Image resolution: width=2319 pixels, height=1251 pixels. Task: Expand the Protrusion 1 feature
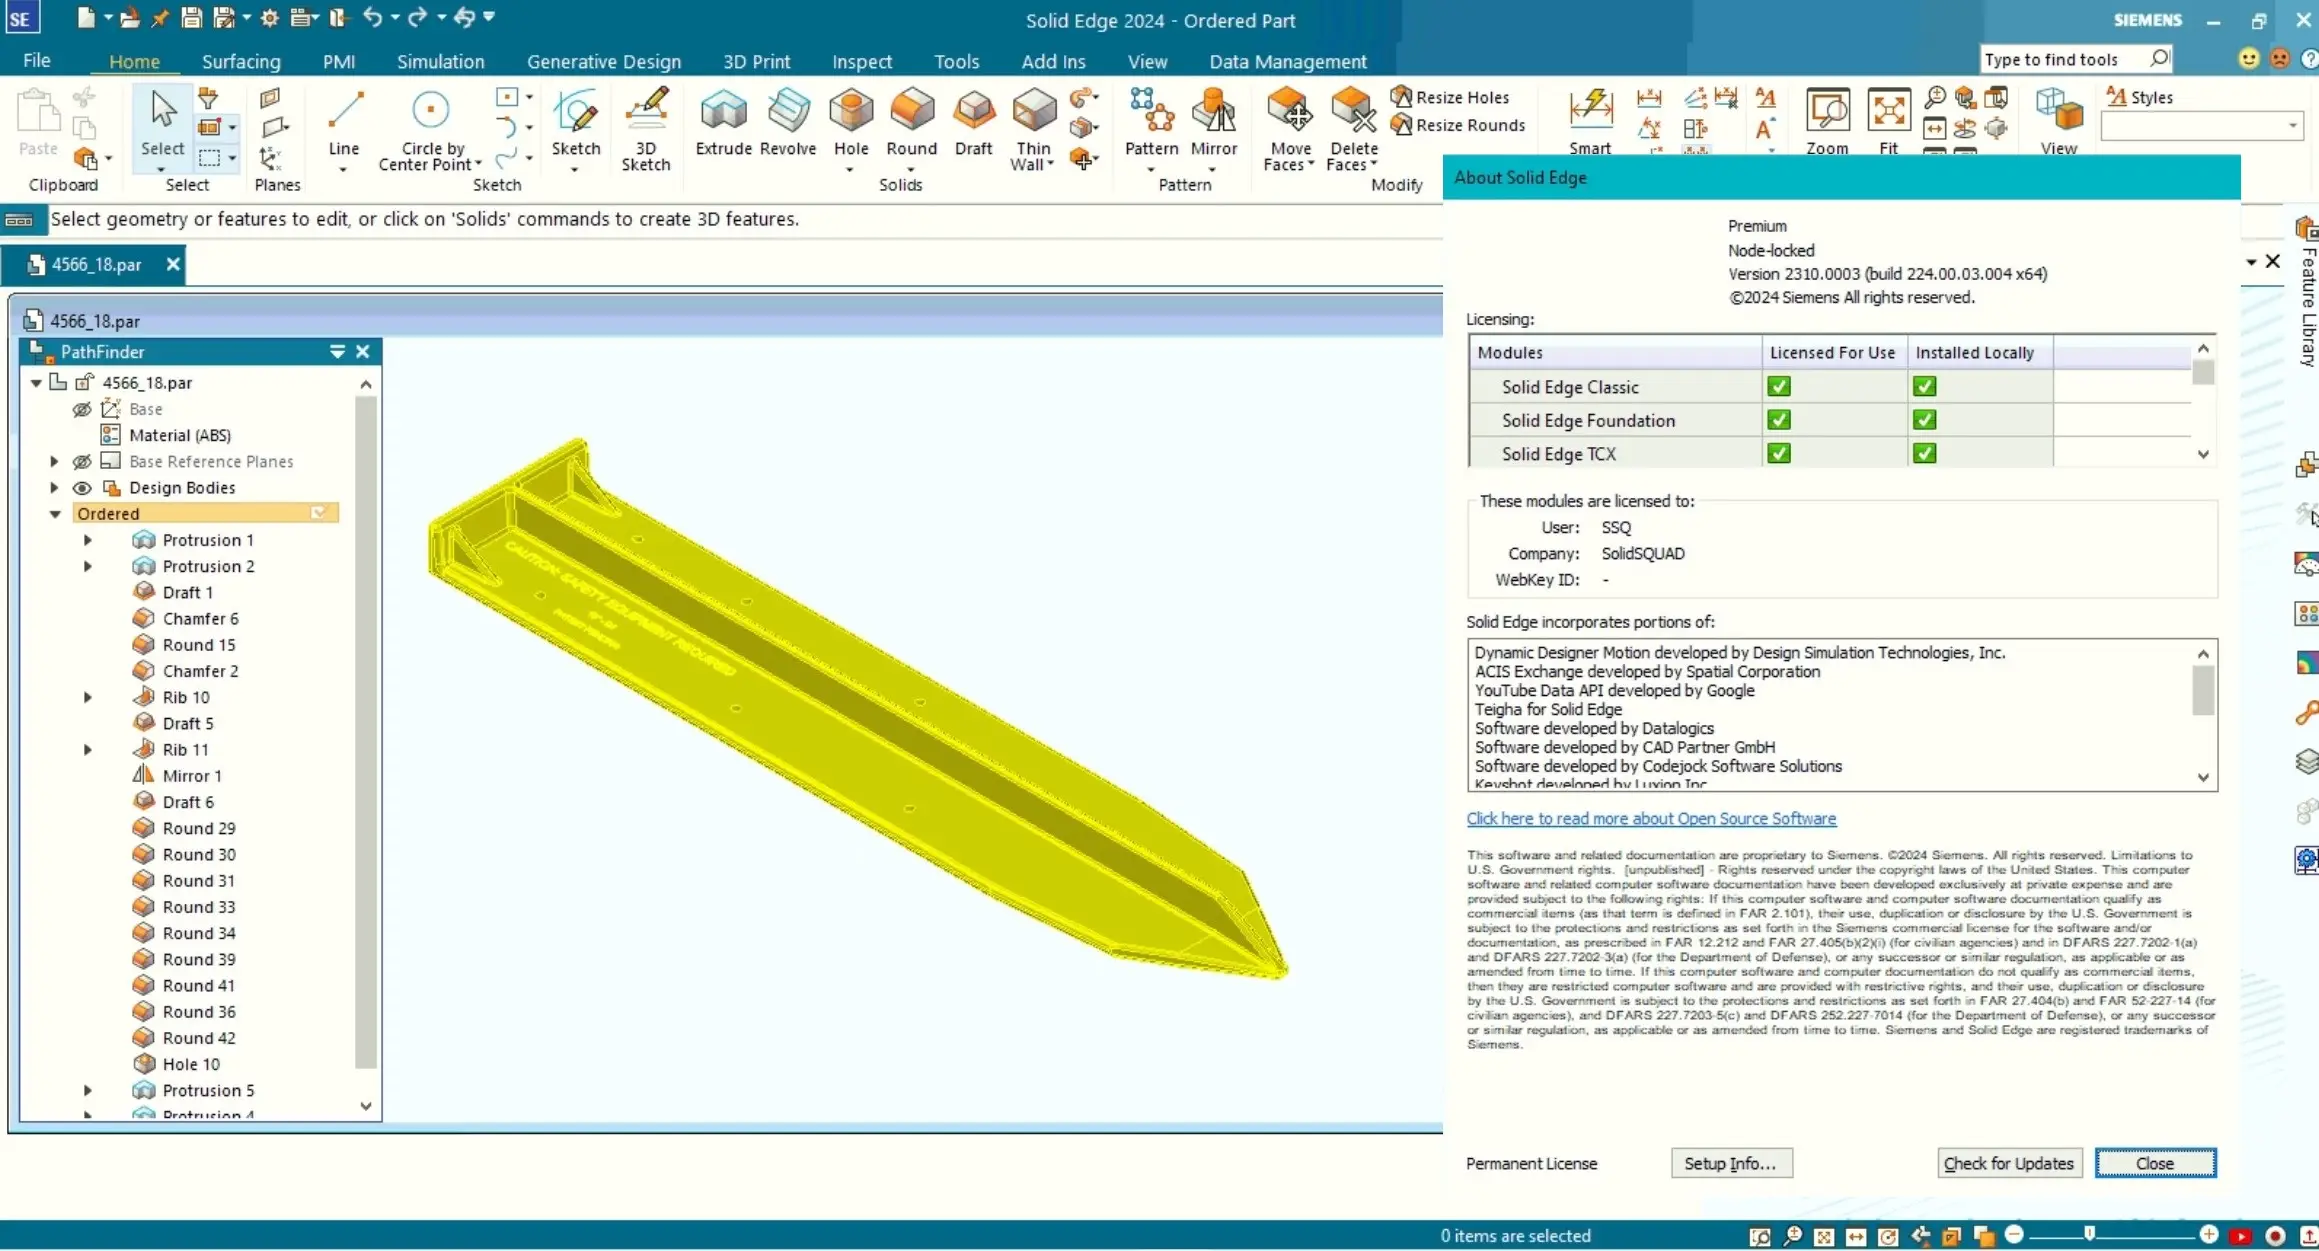(x=88, y=540)
